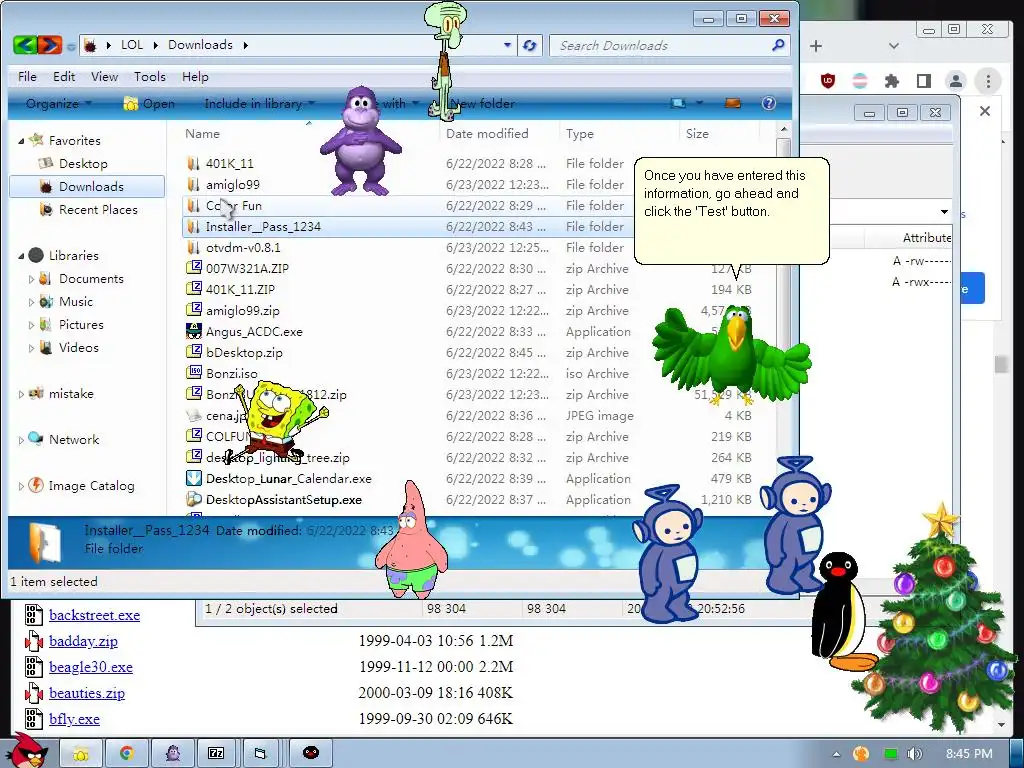Viewport: 1024px width, 768px height.
Task: Select the 401K_11.ZIP archive icon
Action: coord(194,289)
